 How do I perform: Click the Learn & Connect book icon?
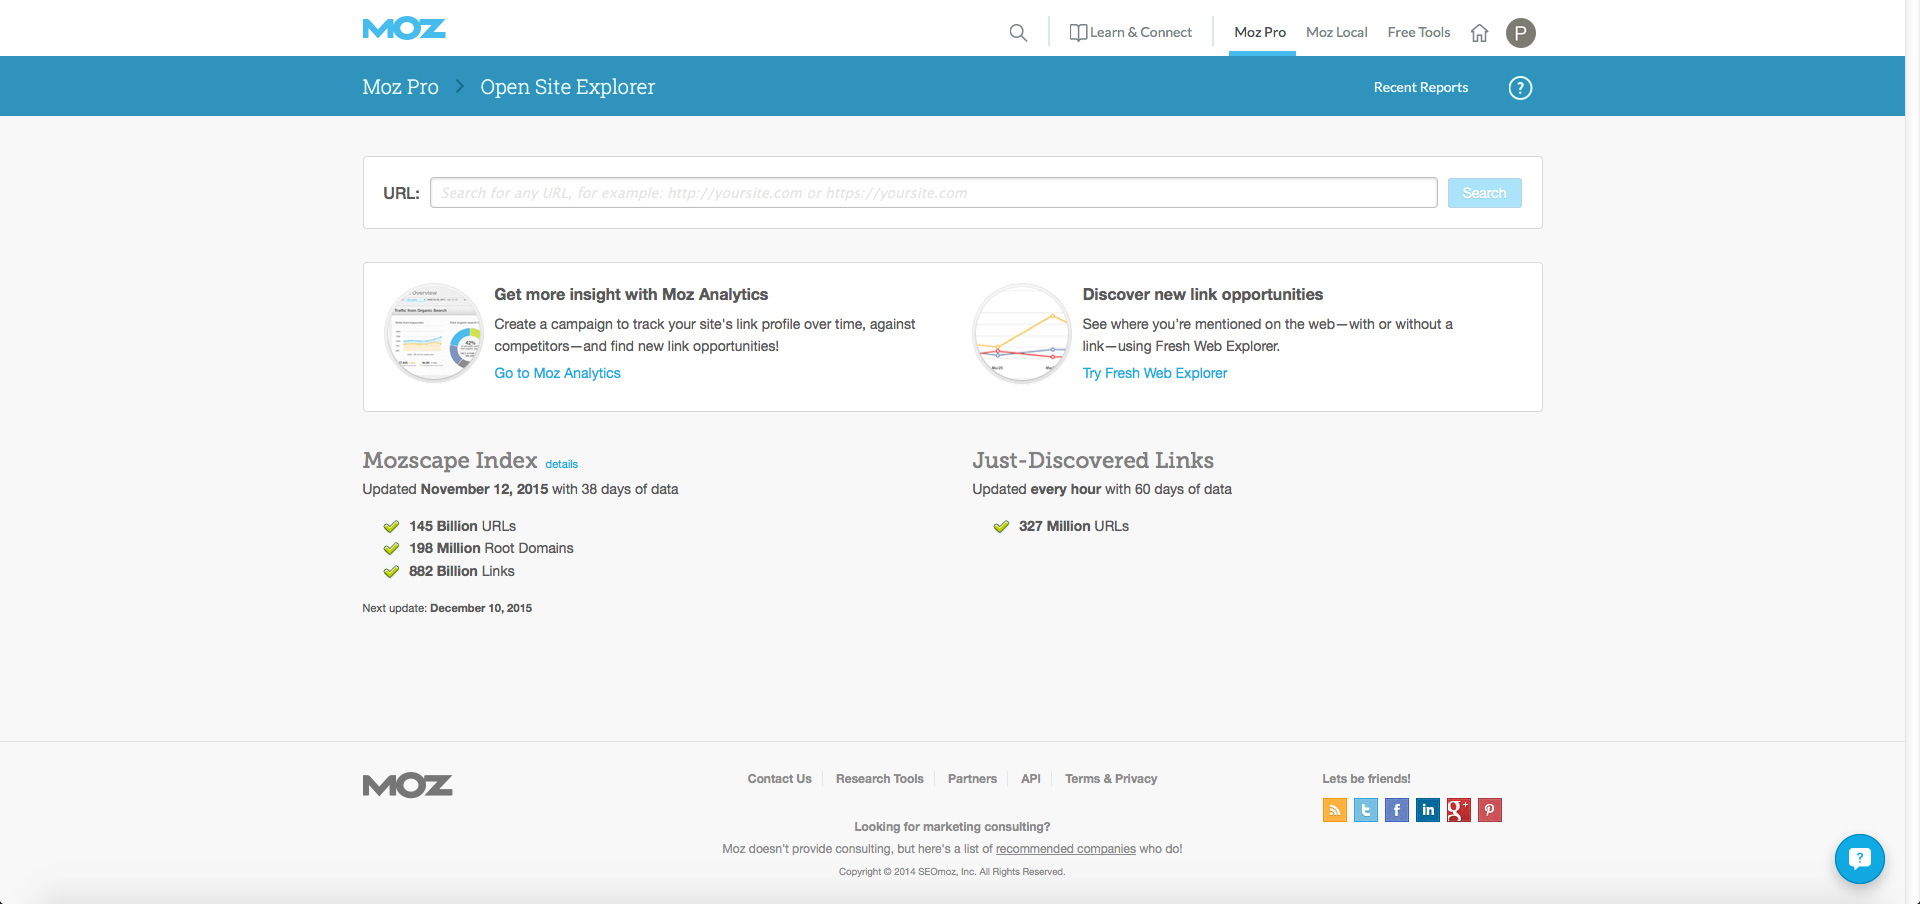(1078, 33)
